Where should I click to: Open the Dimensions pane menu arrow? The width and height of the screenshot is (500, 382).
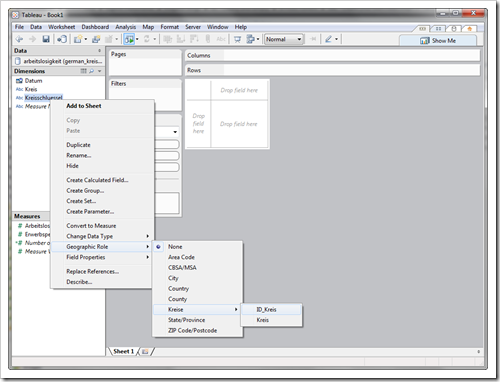pyautogui.click(x=99, y=71)
